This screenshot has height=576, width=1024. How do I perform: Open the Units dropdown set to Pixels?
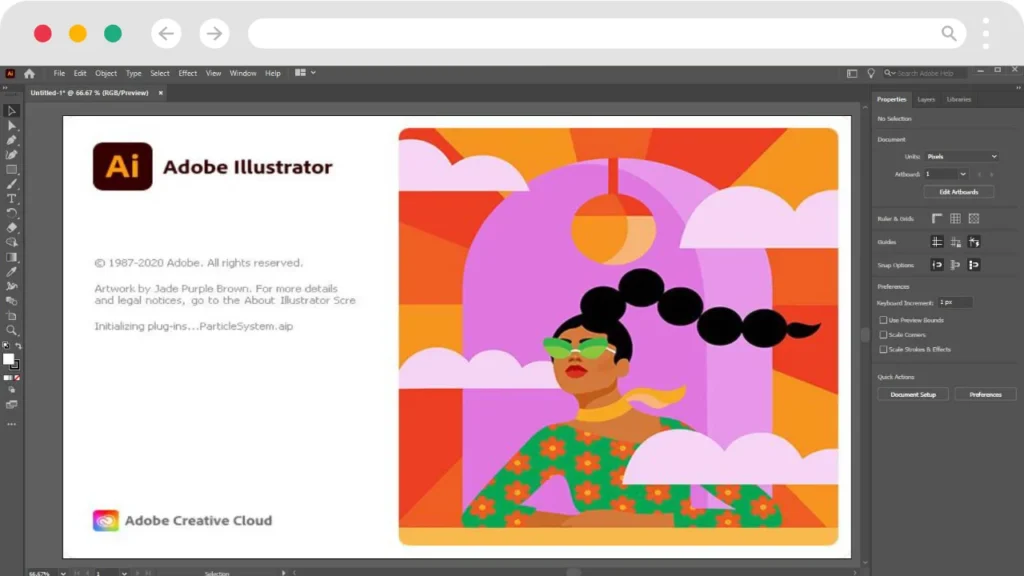[x=961, y=157]
